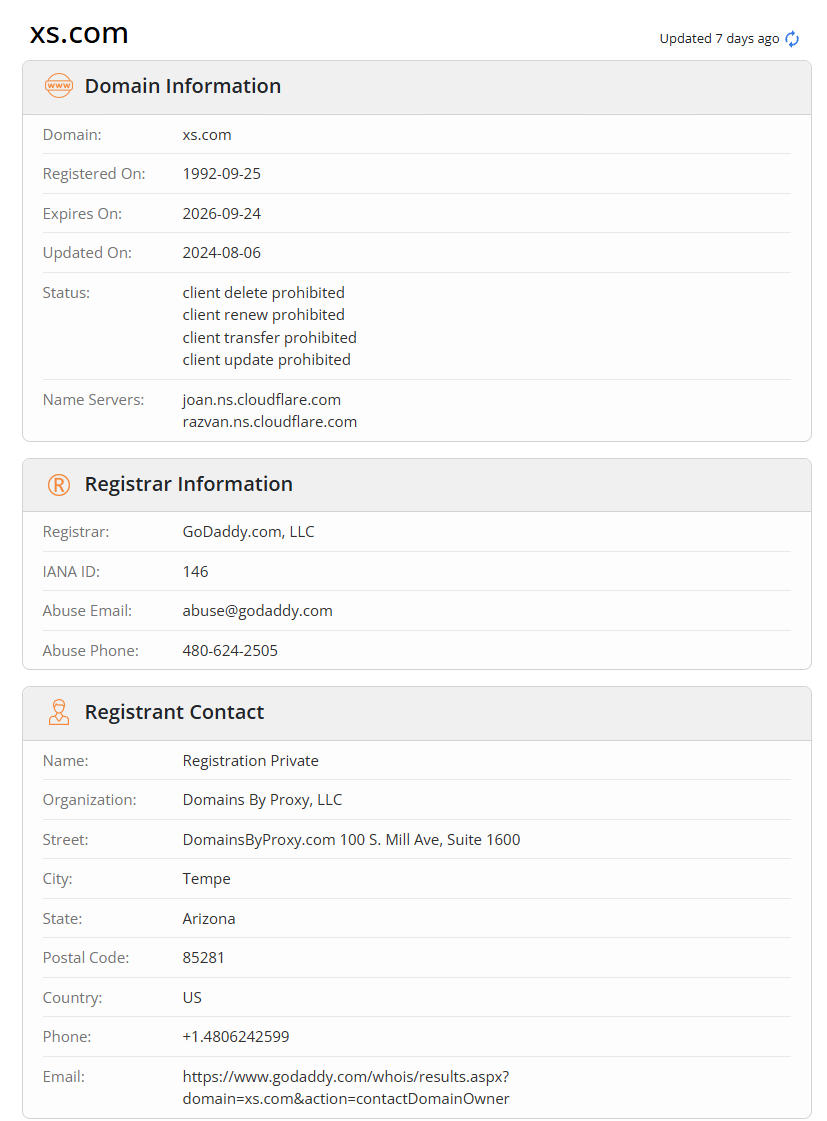The image size is (827, 1121).
Task: Click the GoDaddy.com, LLC registrar name
Action: tap(248, 531)
